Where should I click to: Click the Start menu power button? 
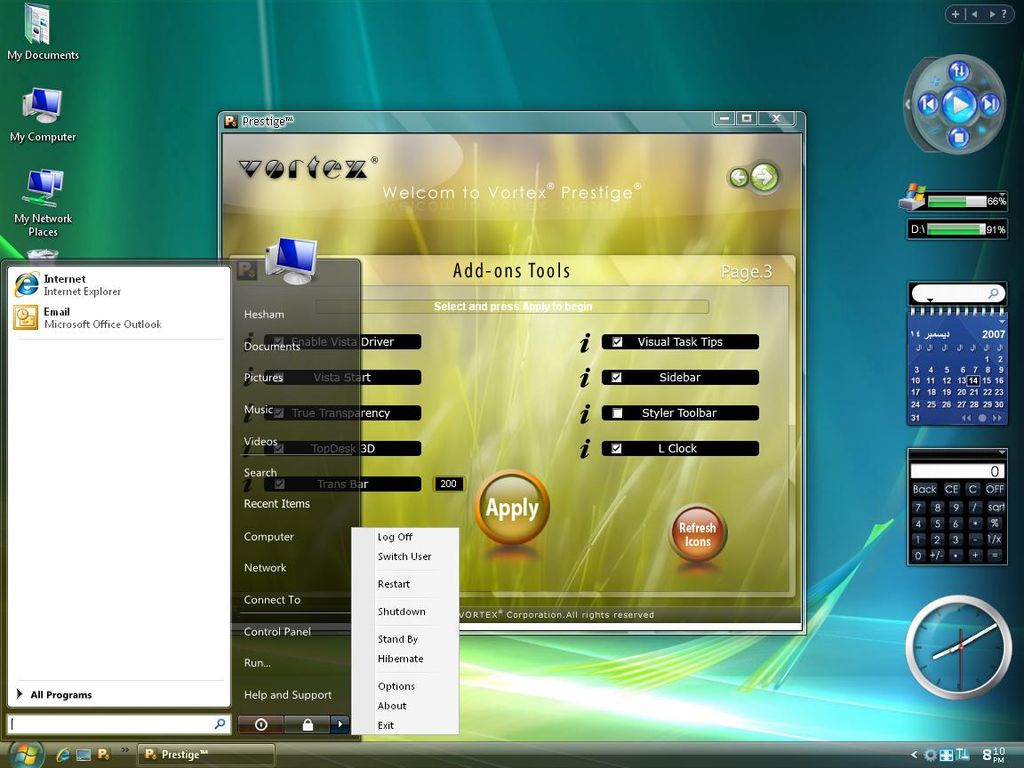click(x=261, y=724)
